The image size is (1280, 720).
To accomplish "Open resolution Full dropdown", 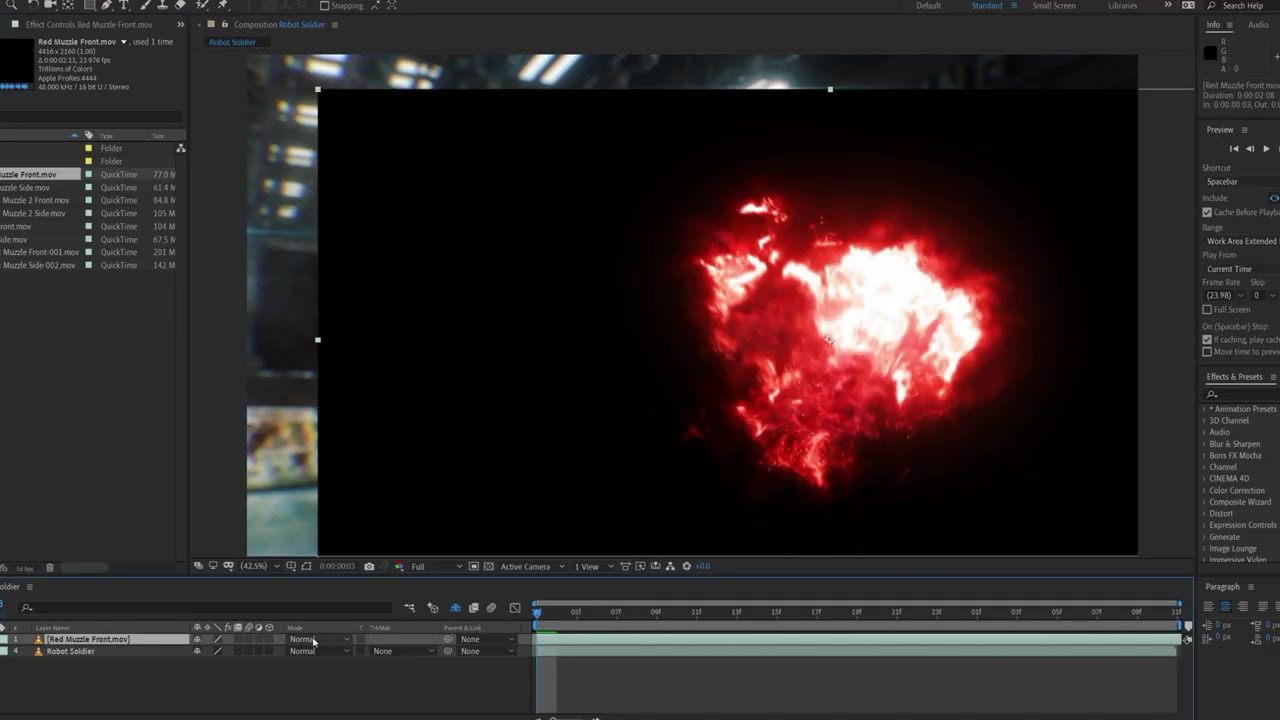I will [x=436, y=566].
